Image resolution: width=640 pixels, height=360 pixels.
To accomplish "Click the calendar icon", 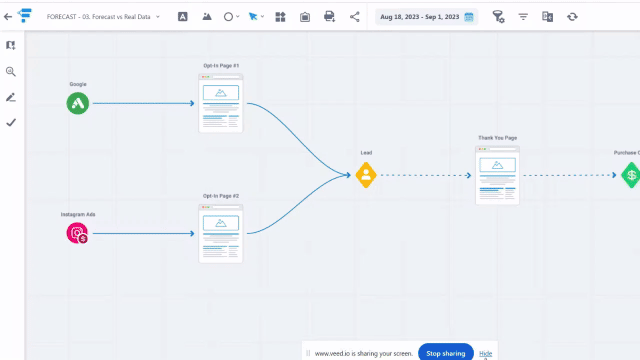I will point(469,17).
